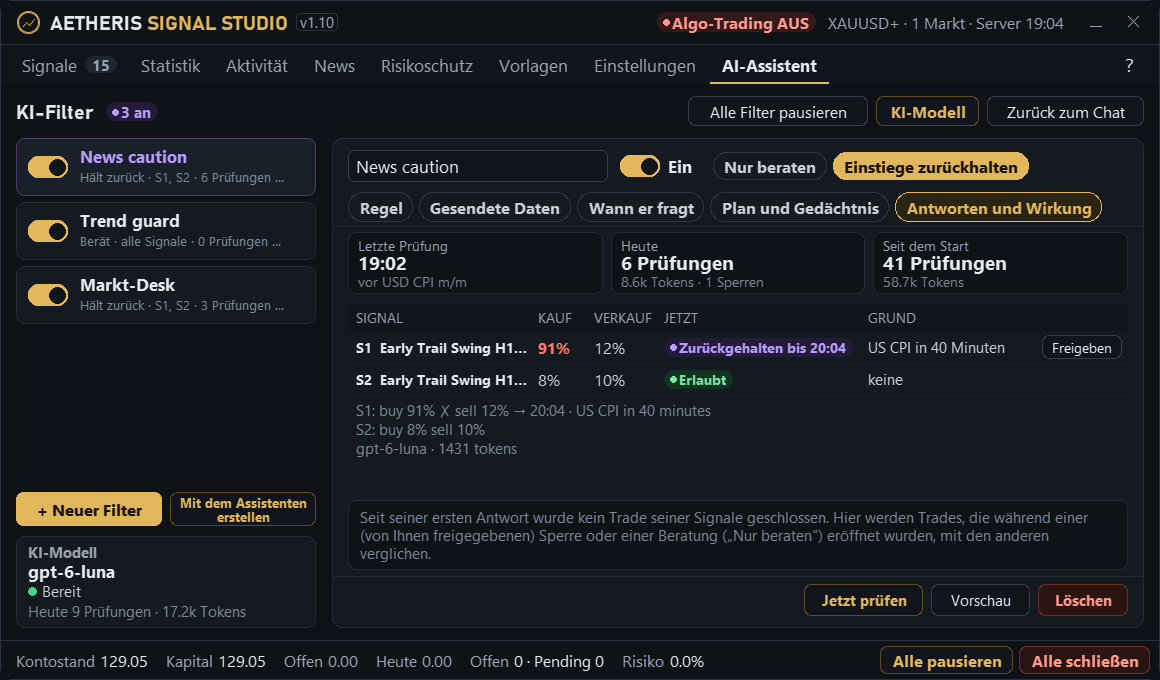This screenshot has height=680, width=1160.
Task: Toggle the Trend guard filter switch
Action: click(x=48, y=231)
